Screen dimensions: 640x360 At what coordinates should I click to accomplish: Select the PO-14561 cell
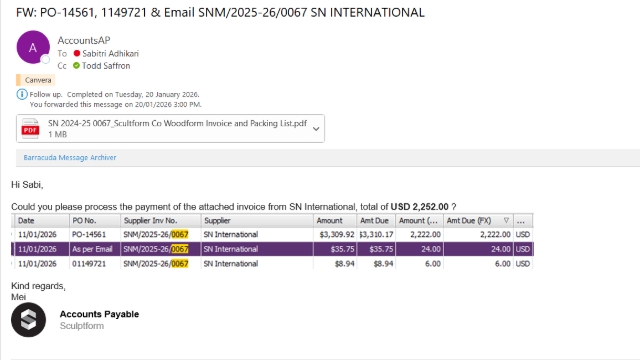95,235
